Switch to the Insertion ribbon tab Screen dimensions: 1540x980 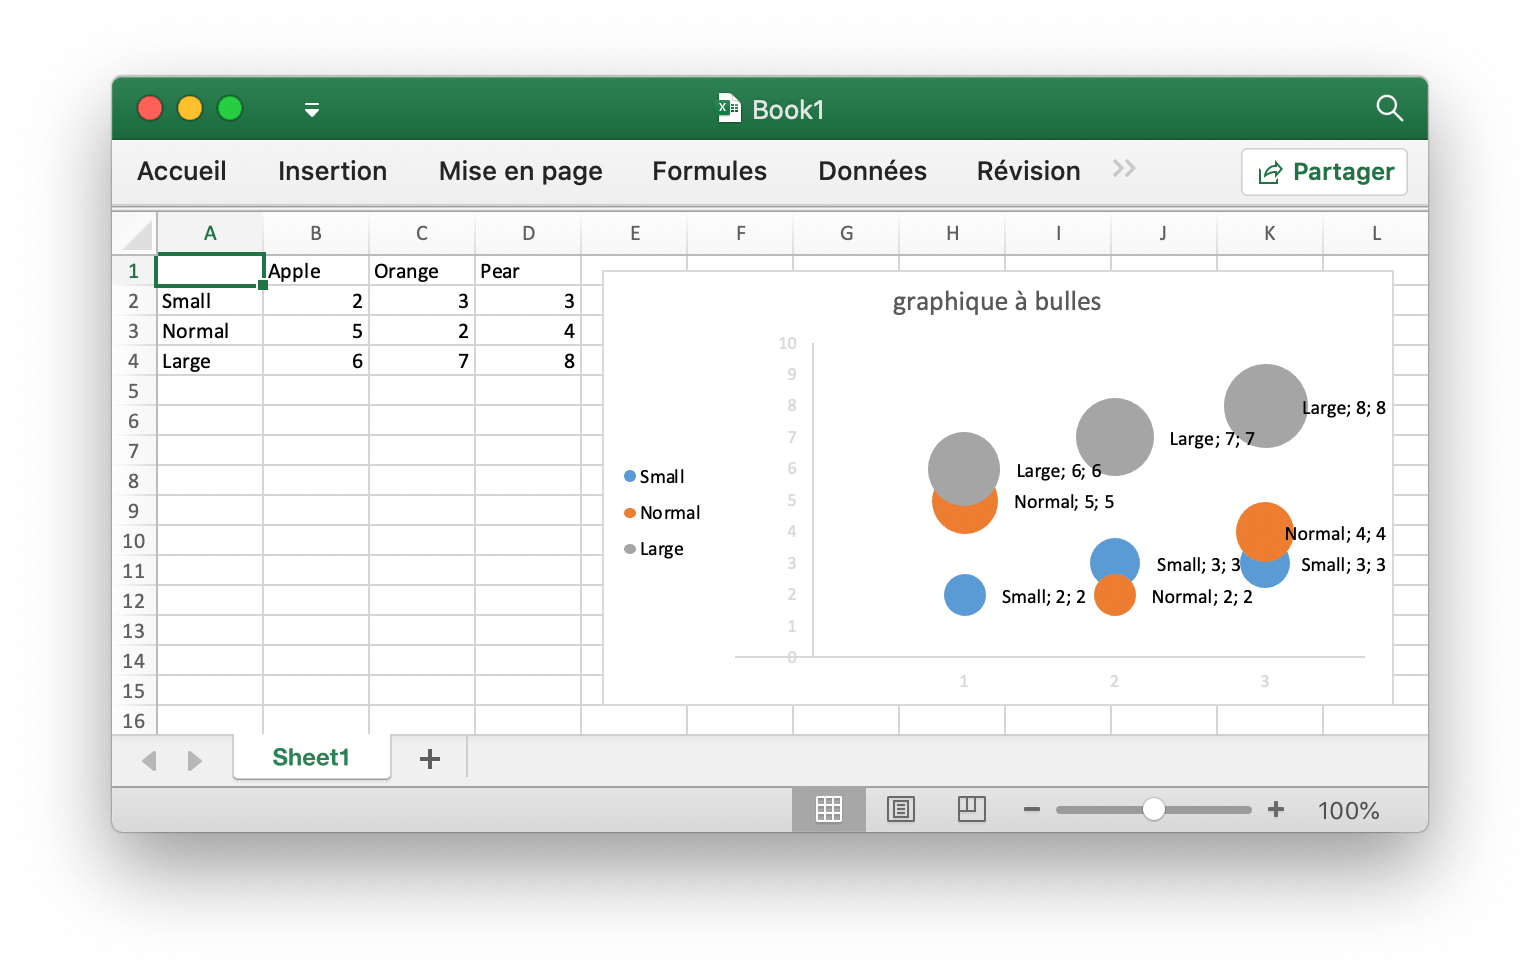332,171
